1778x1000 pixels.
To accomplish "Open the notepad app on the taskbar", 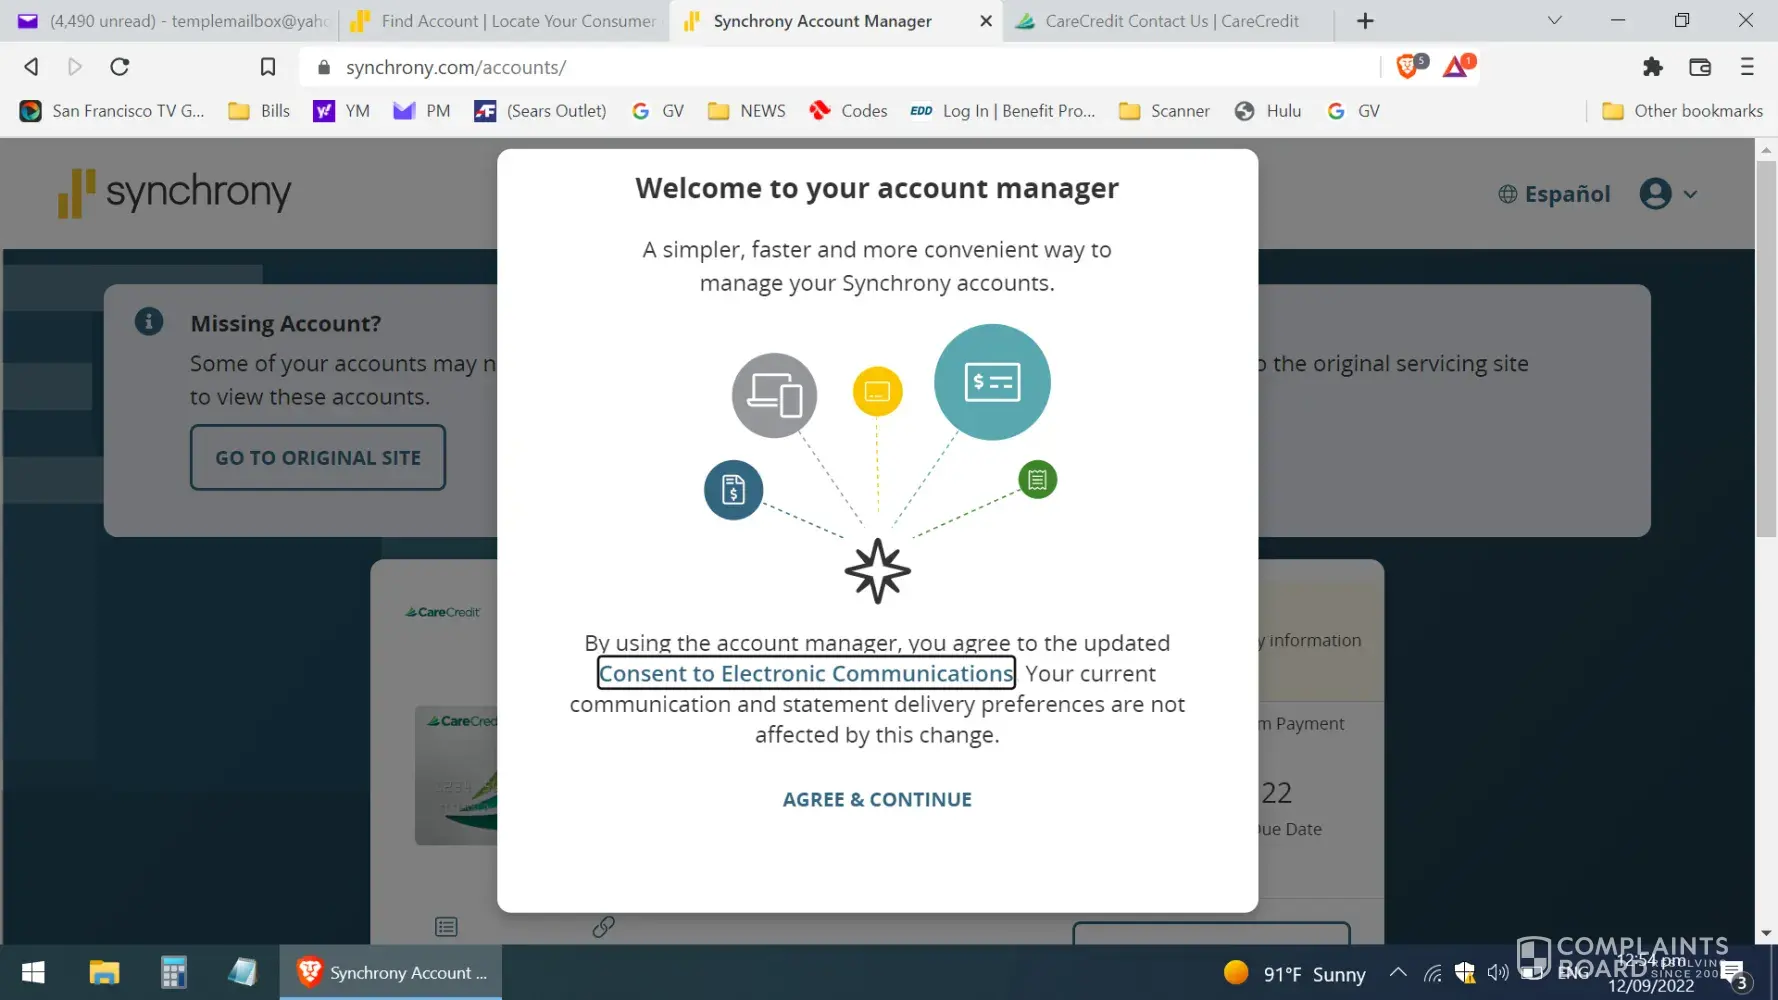I will pyautogui.click(x=243, y=973).
